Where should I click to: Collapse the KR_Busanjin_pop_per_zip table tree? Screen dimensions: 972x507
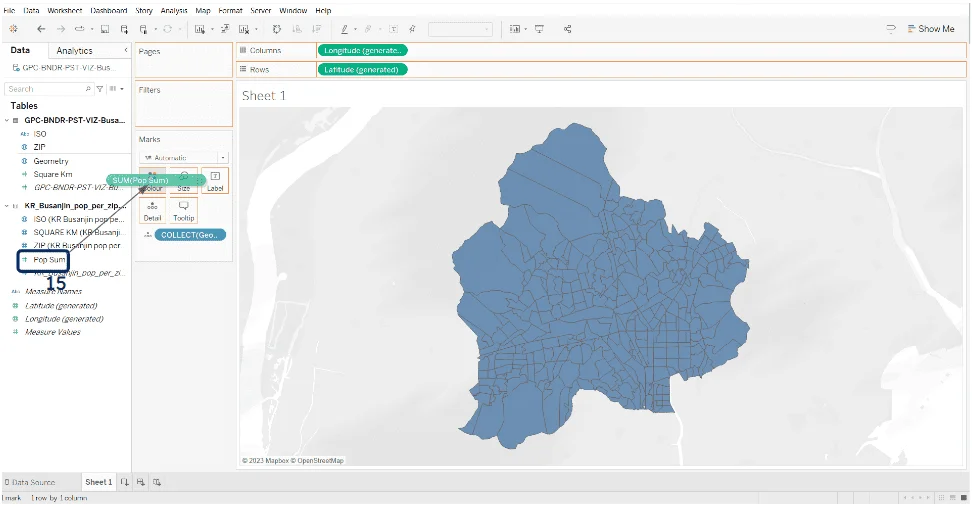pos(6,206)
